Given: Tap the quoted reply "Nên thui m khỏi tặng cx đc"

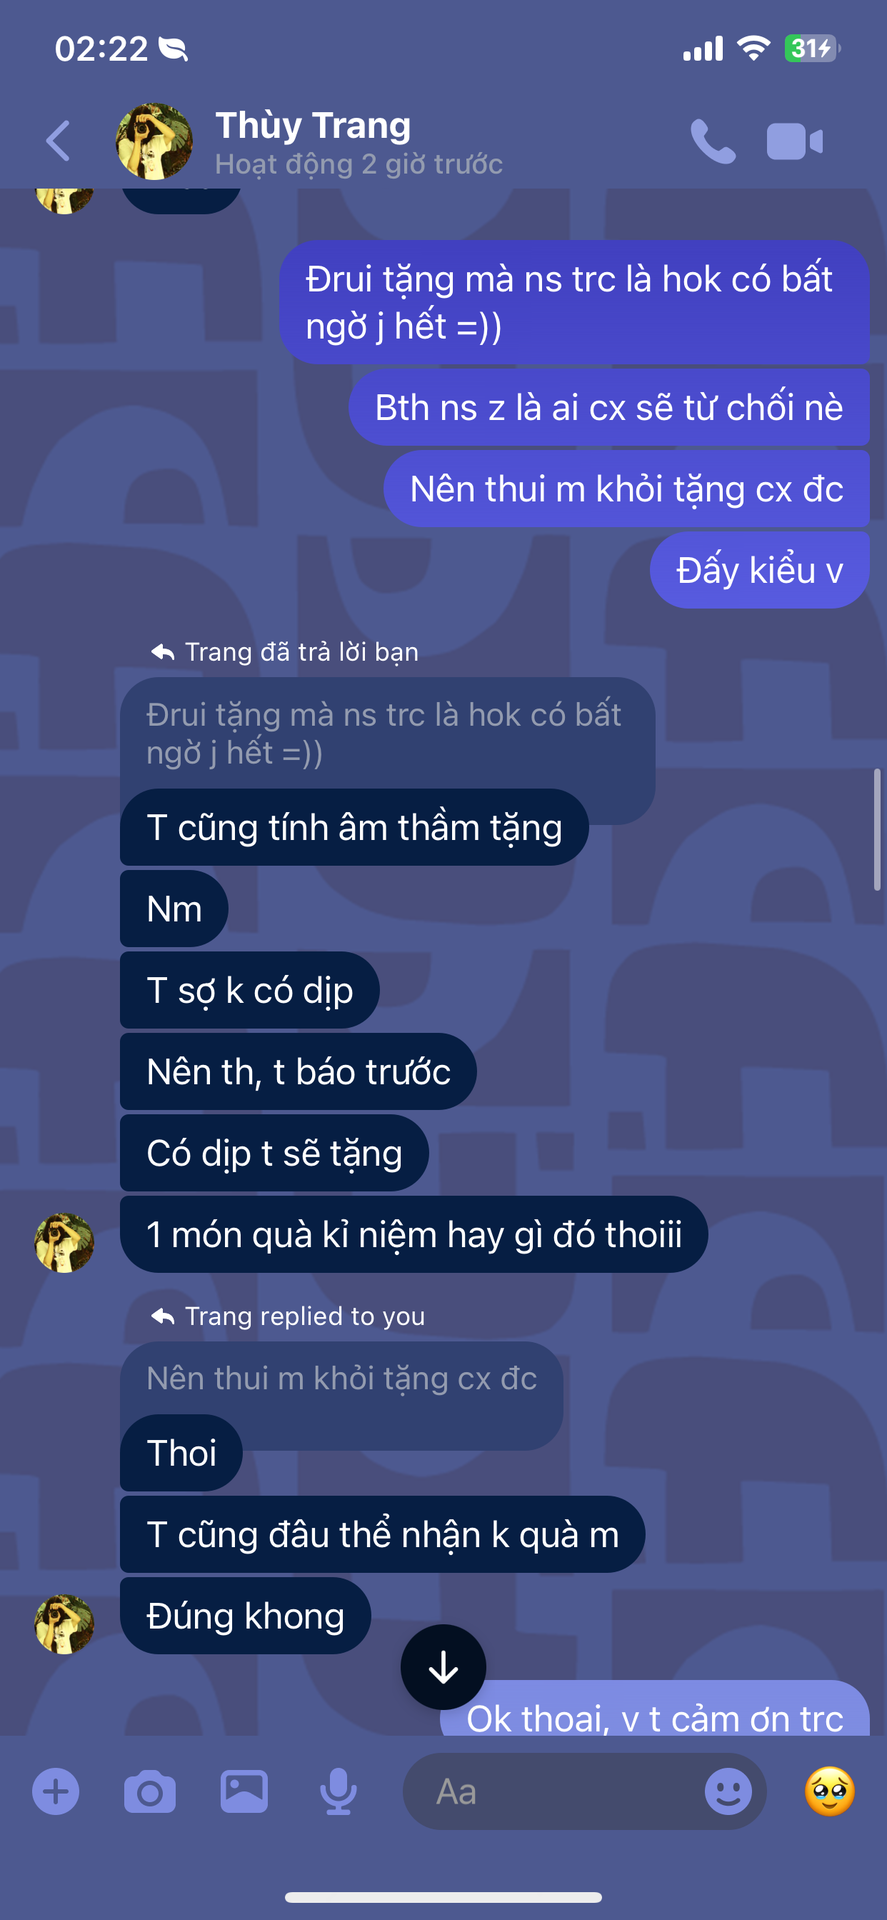Looking at the screenshot, I should coord(341,1378).
